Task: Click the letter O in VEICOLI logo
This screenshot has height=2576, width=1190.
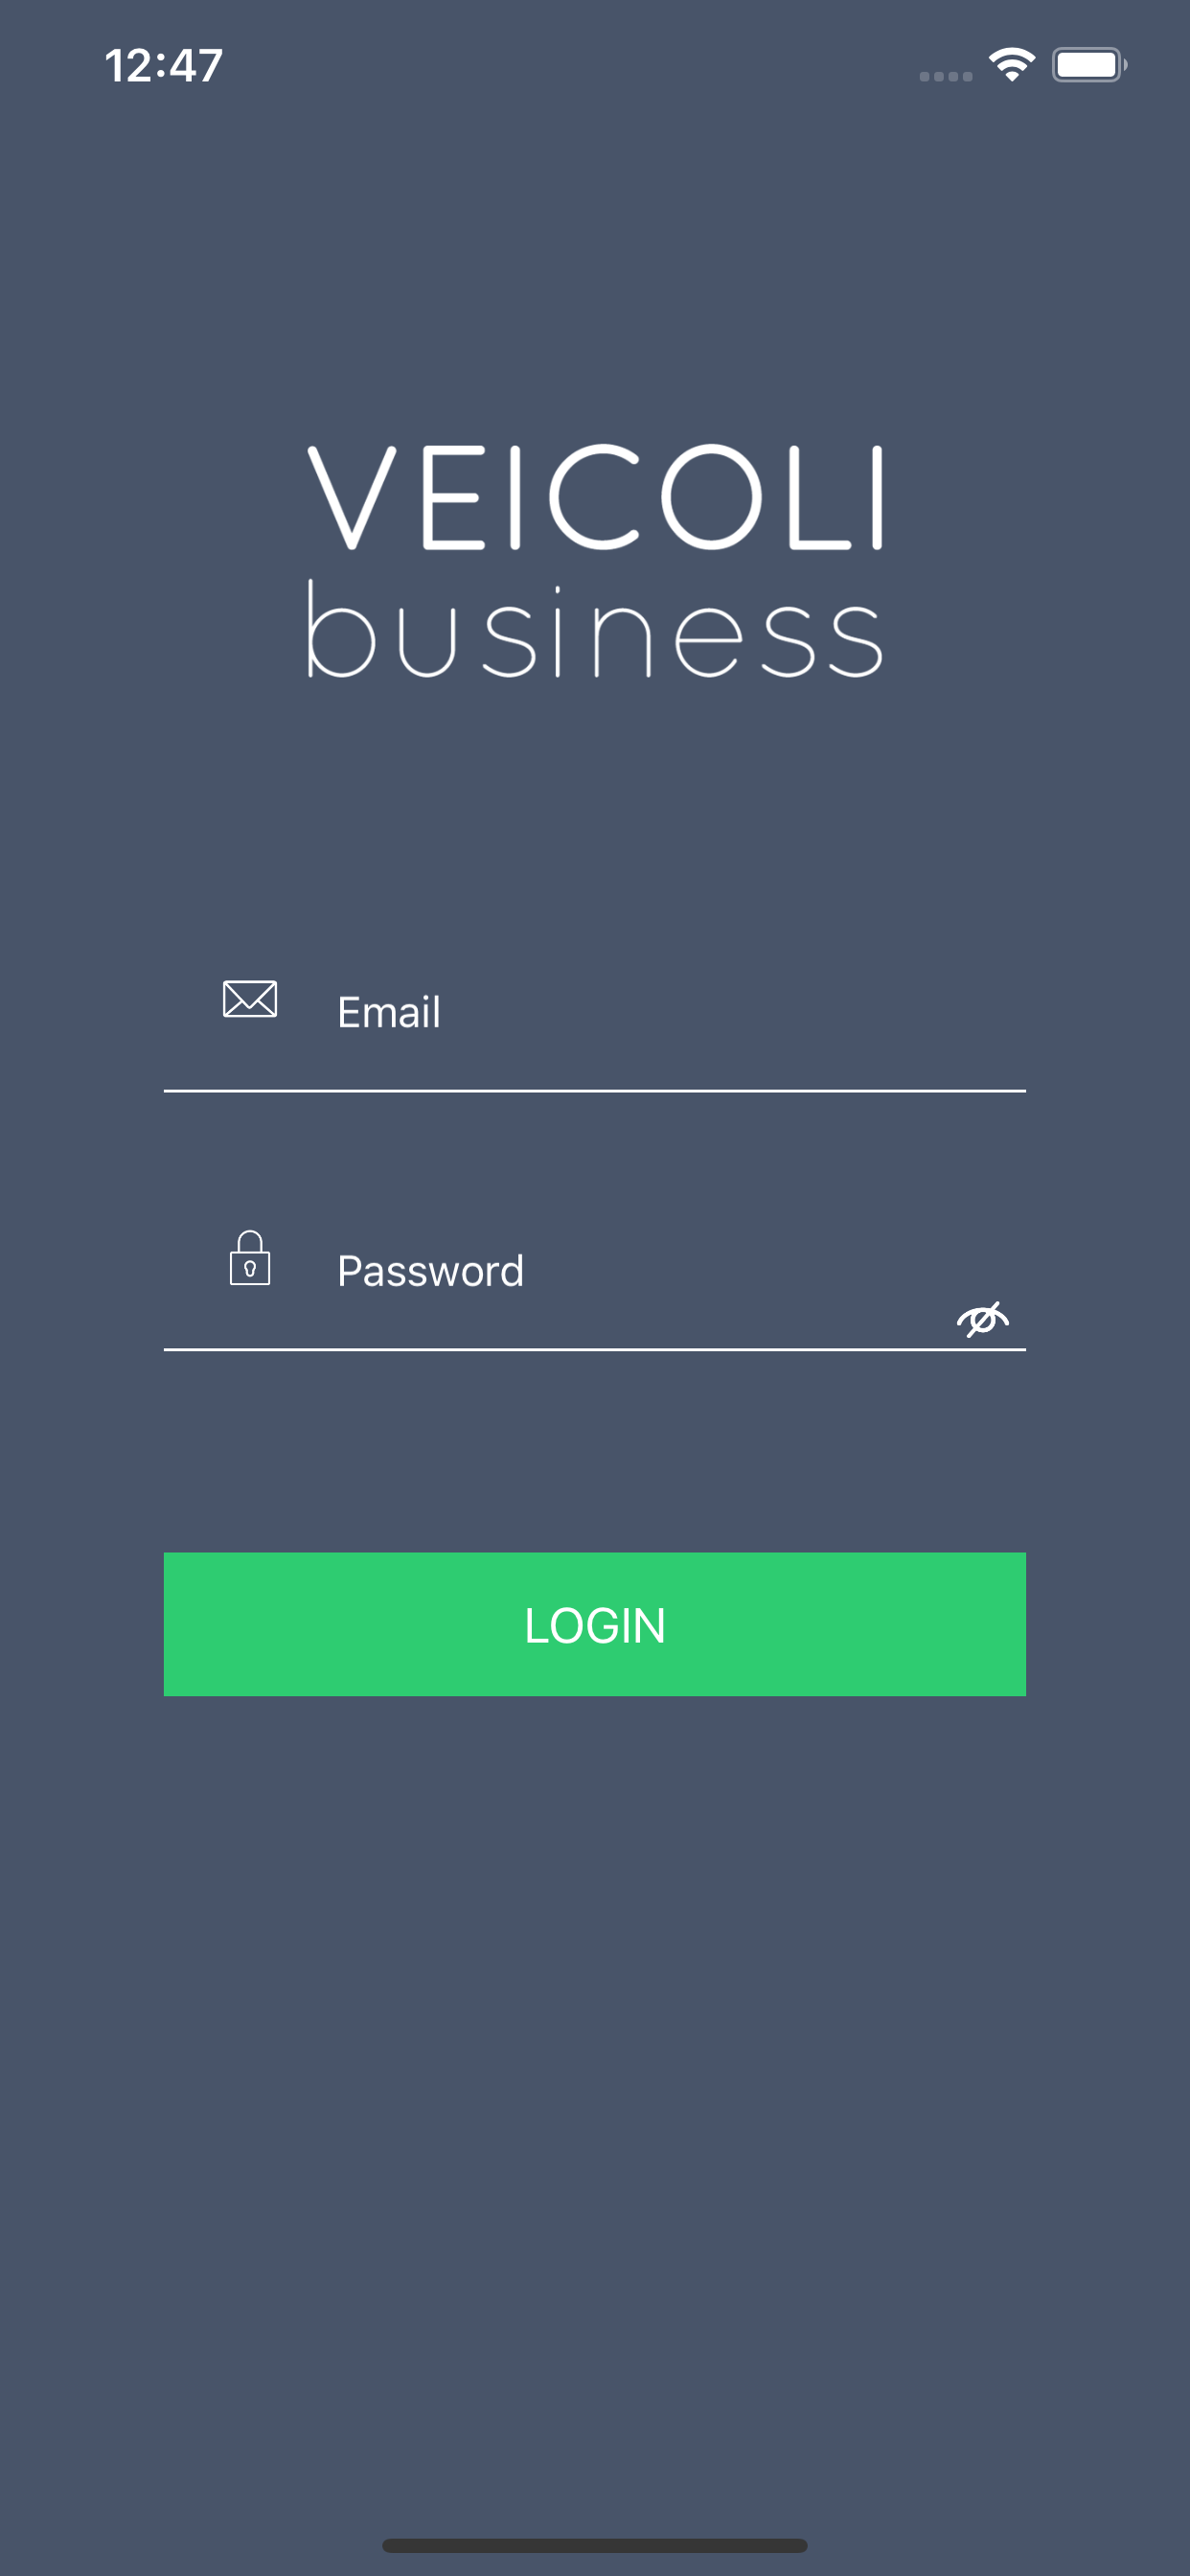Action: point(712,498)
